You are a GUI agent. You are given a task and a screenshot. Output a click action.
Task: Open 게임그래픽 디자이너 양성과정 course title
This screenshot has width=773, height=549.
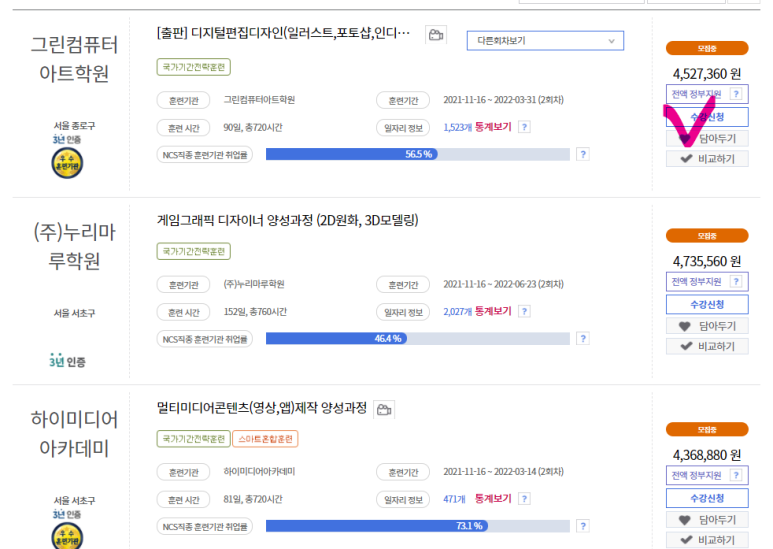287,220
